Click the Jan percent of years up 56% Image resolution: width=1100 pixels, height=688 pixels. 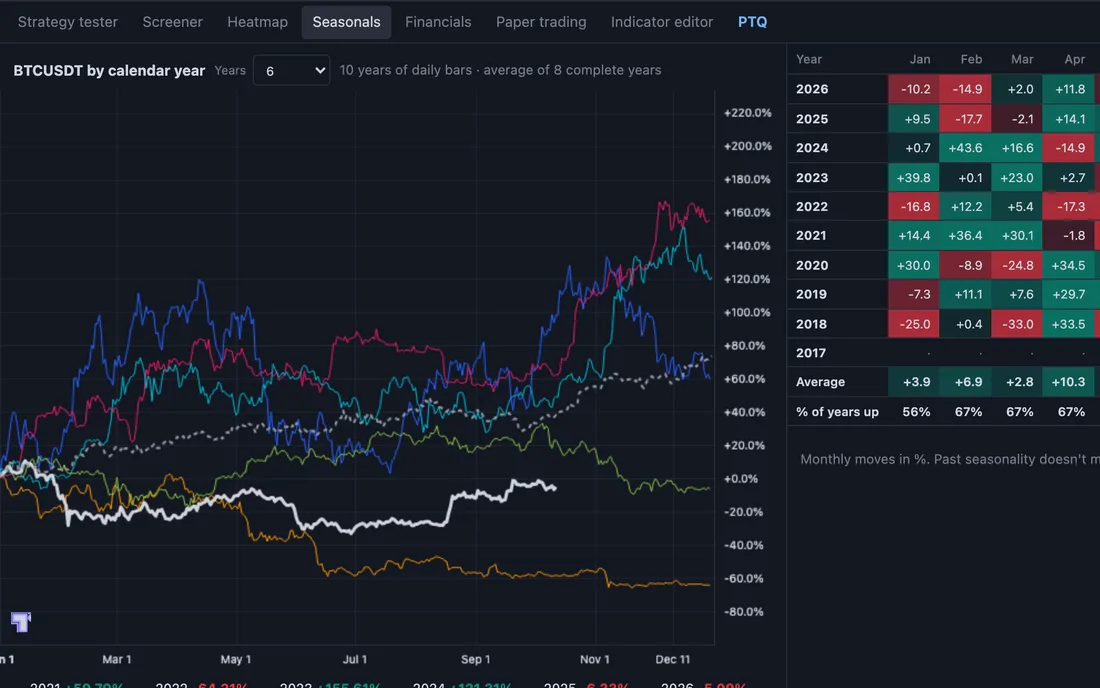pos(916,412)
